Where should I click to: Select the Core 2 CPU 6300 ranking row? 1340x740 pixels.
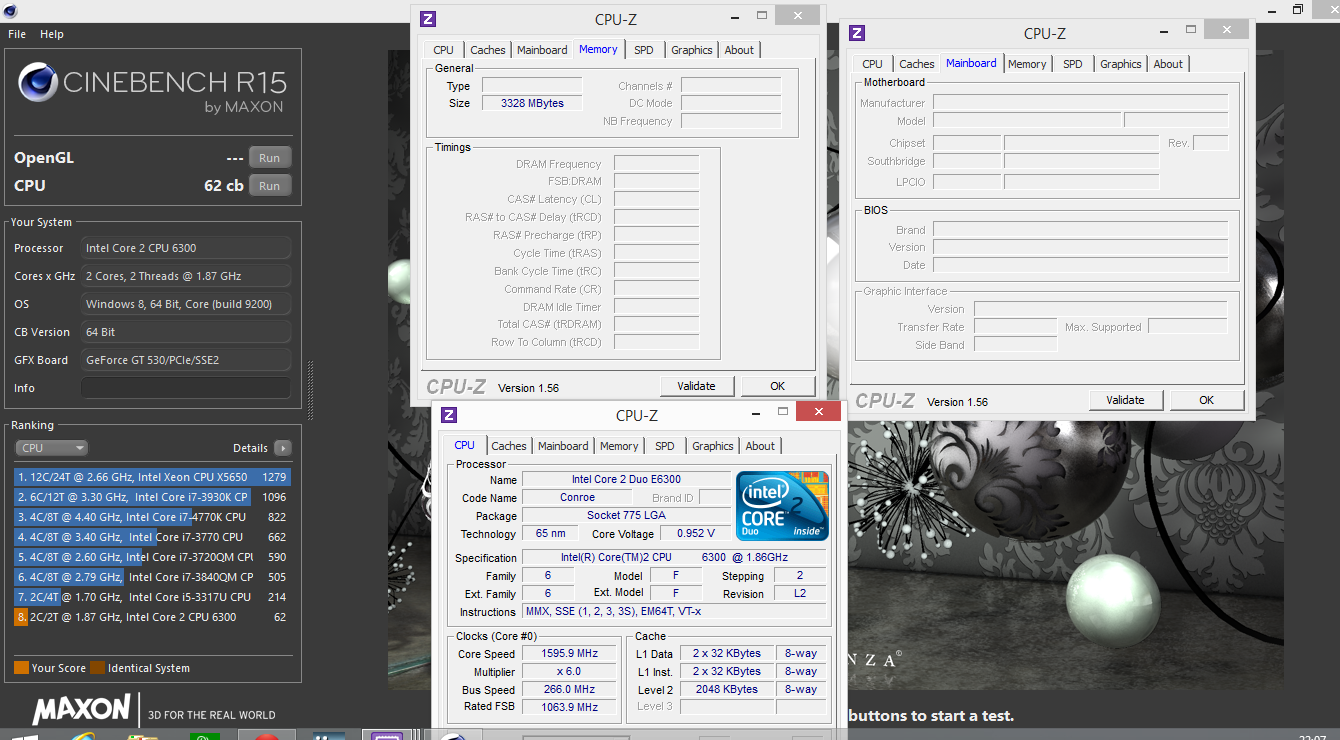point(152,617)
